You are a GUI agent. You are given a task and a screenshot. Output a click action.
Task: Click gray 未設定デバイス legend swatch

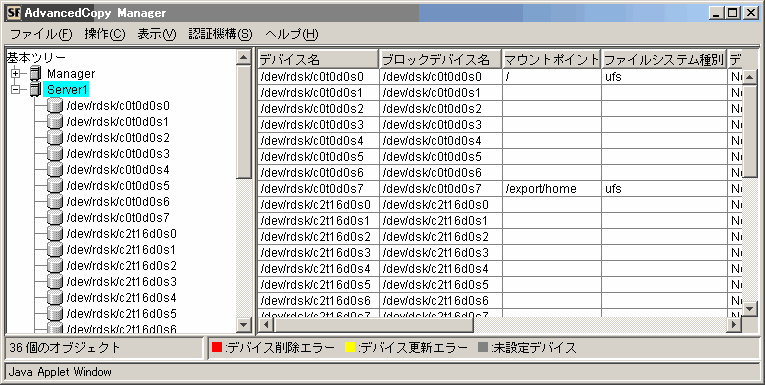point(483,347)
